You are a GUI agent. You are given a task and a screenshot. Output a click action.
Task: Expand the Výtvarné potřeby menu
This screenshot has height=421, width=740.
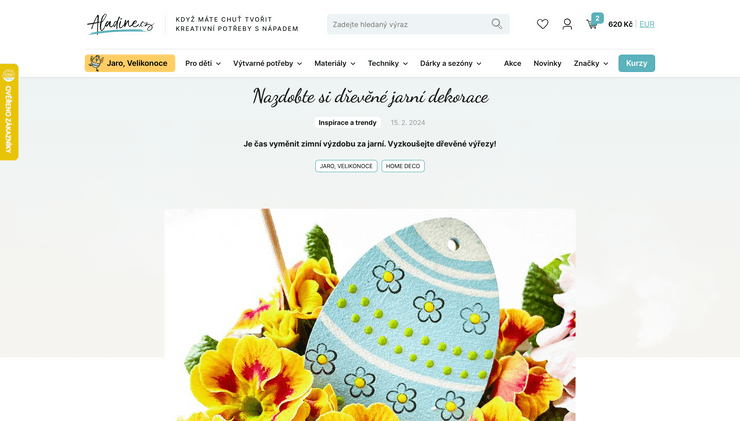click(x=267, y=63)
